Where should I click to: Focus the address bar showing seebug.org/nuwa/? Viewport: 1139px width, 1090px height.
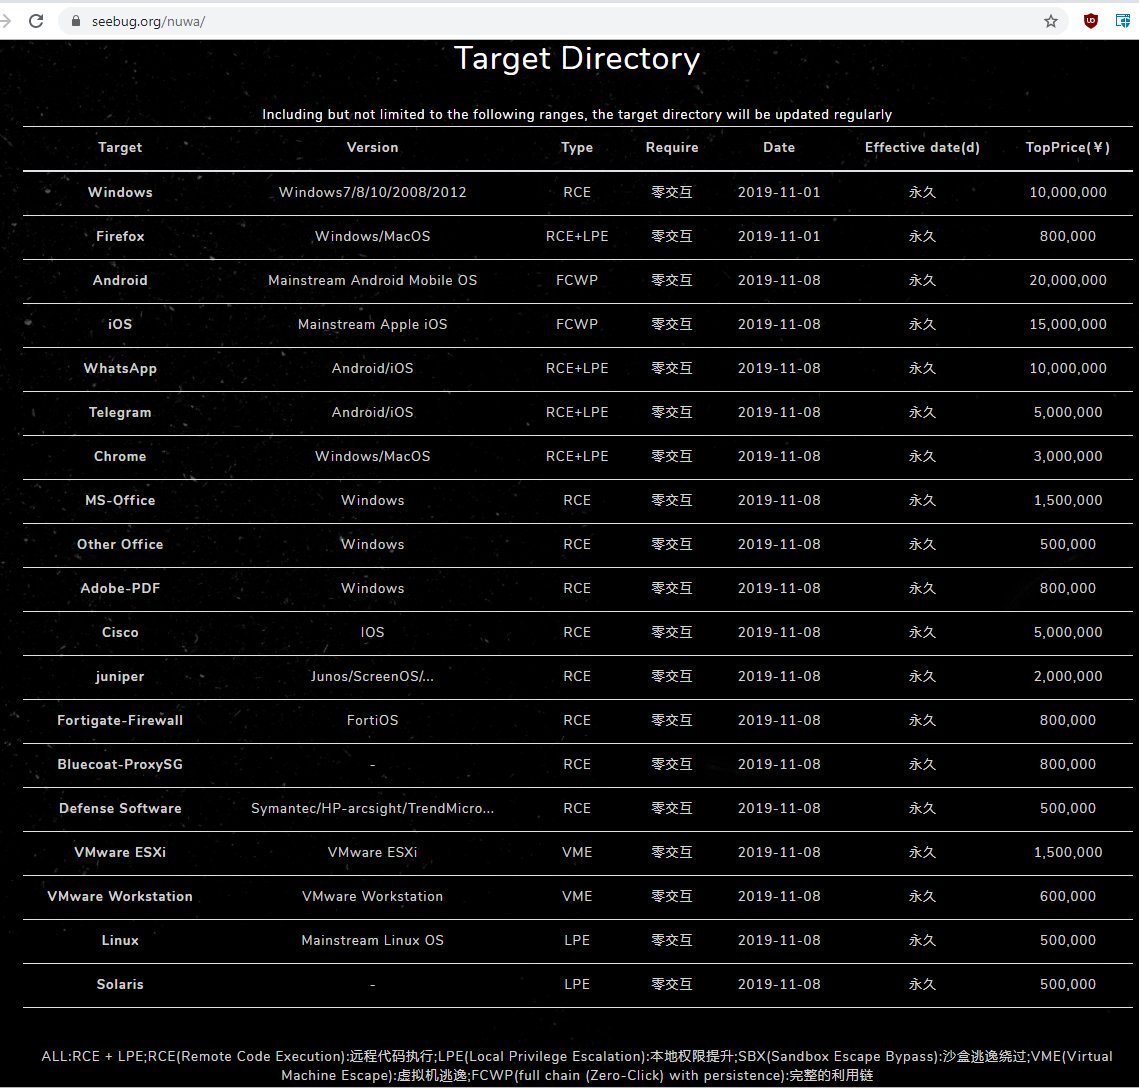(x=563, y=21)
